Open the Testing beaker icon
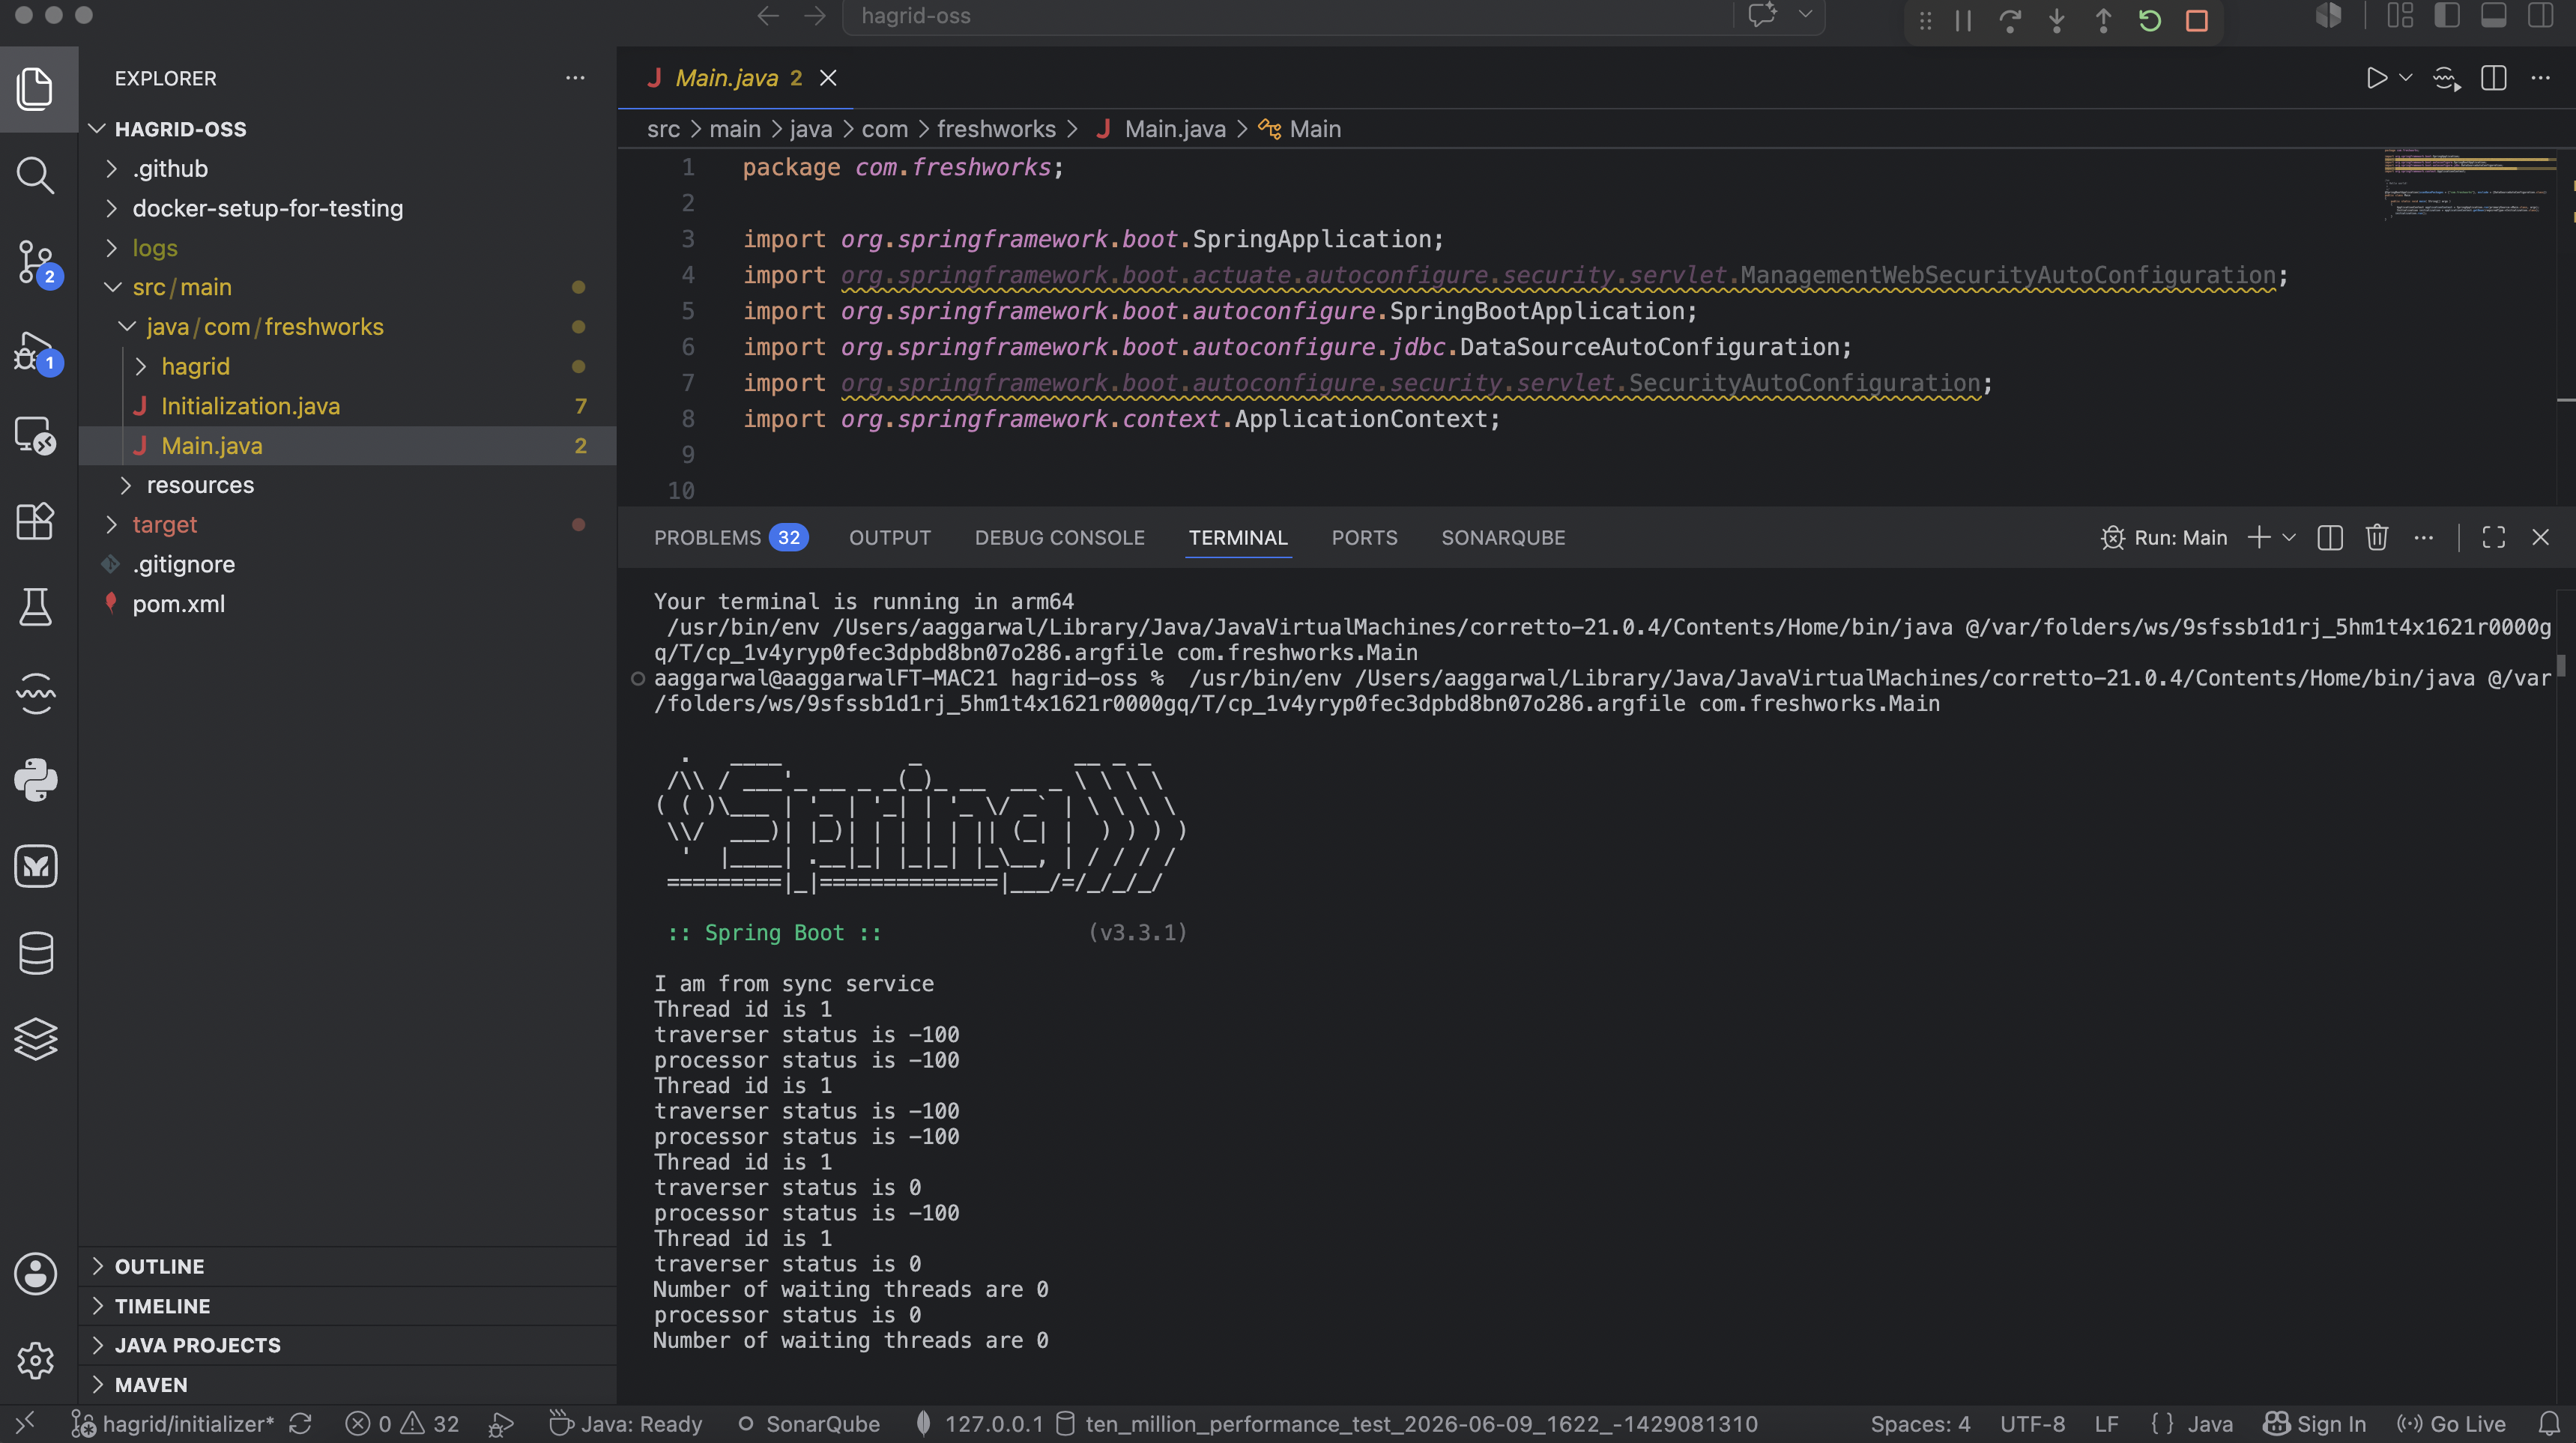The width and height of the screenshot is (2576, 1443). coord(36,607)
